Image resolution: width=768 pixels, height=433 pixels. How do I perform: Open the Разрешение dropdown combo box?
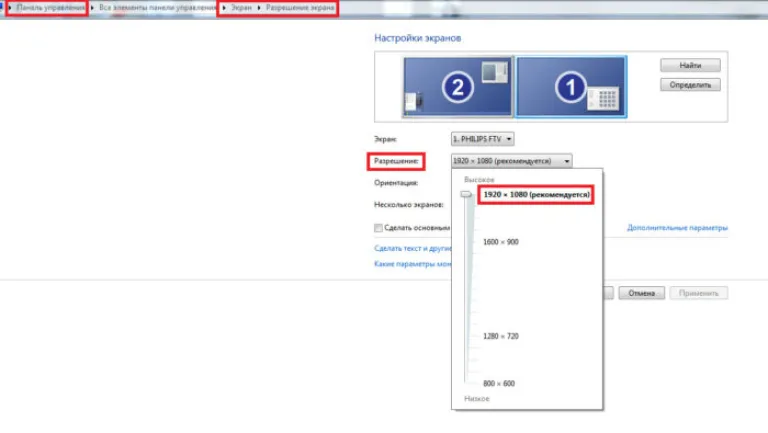[511, 161]
